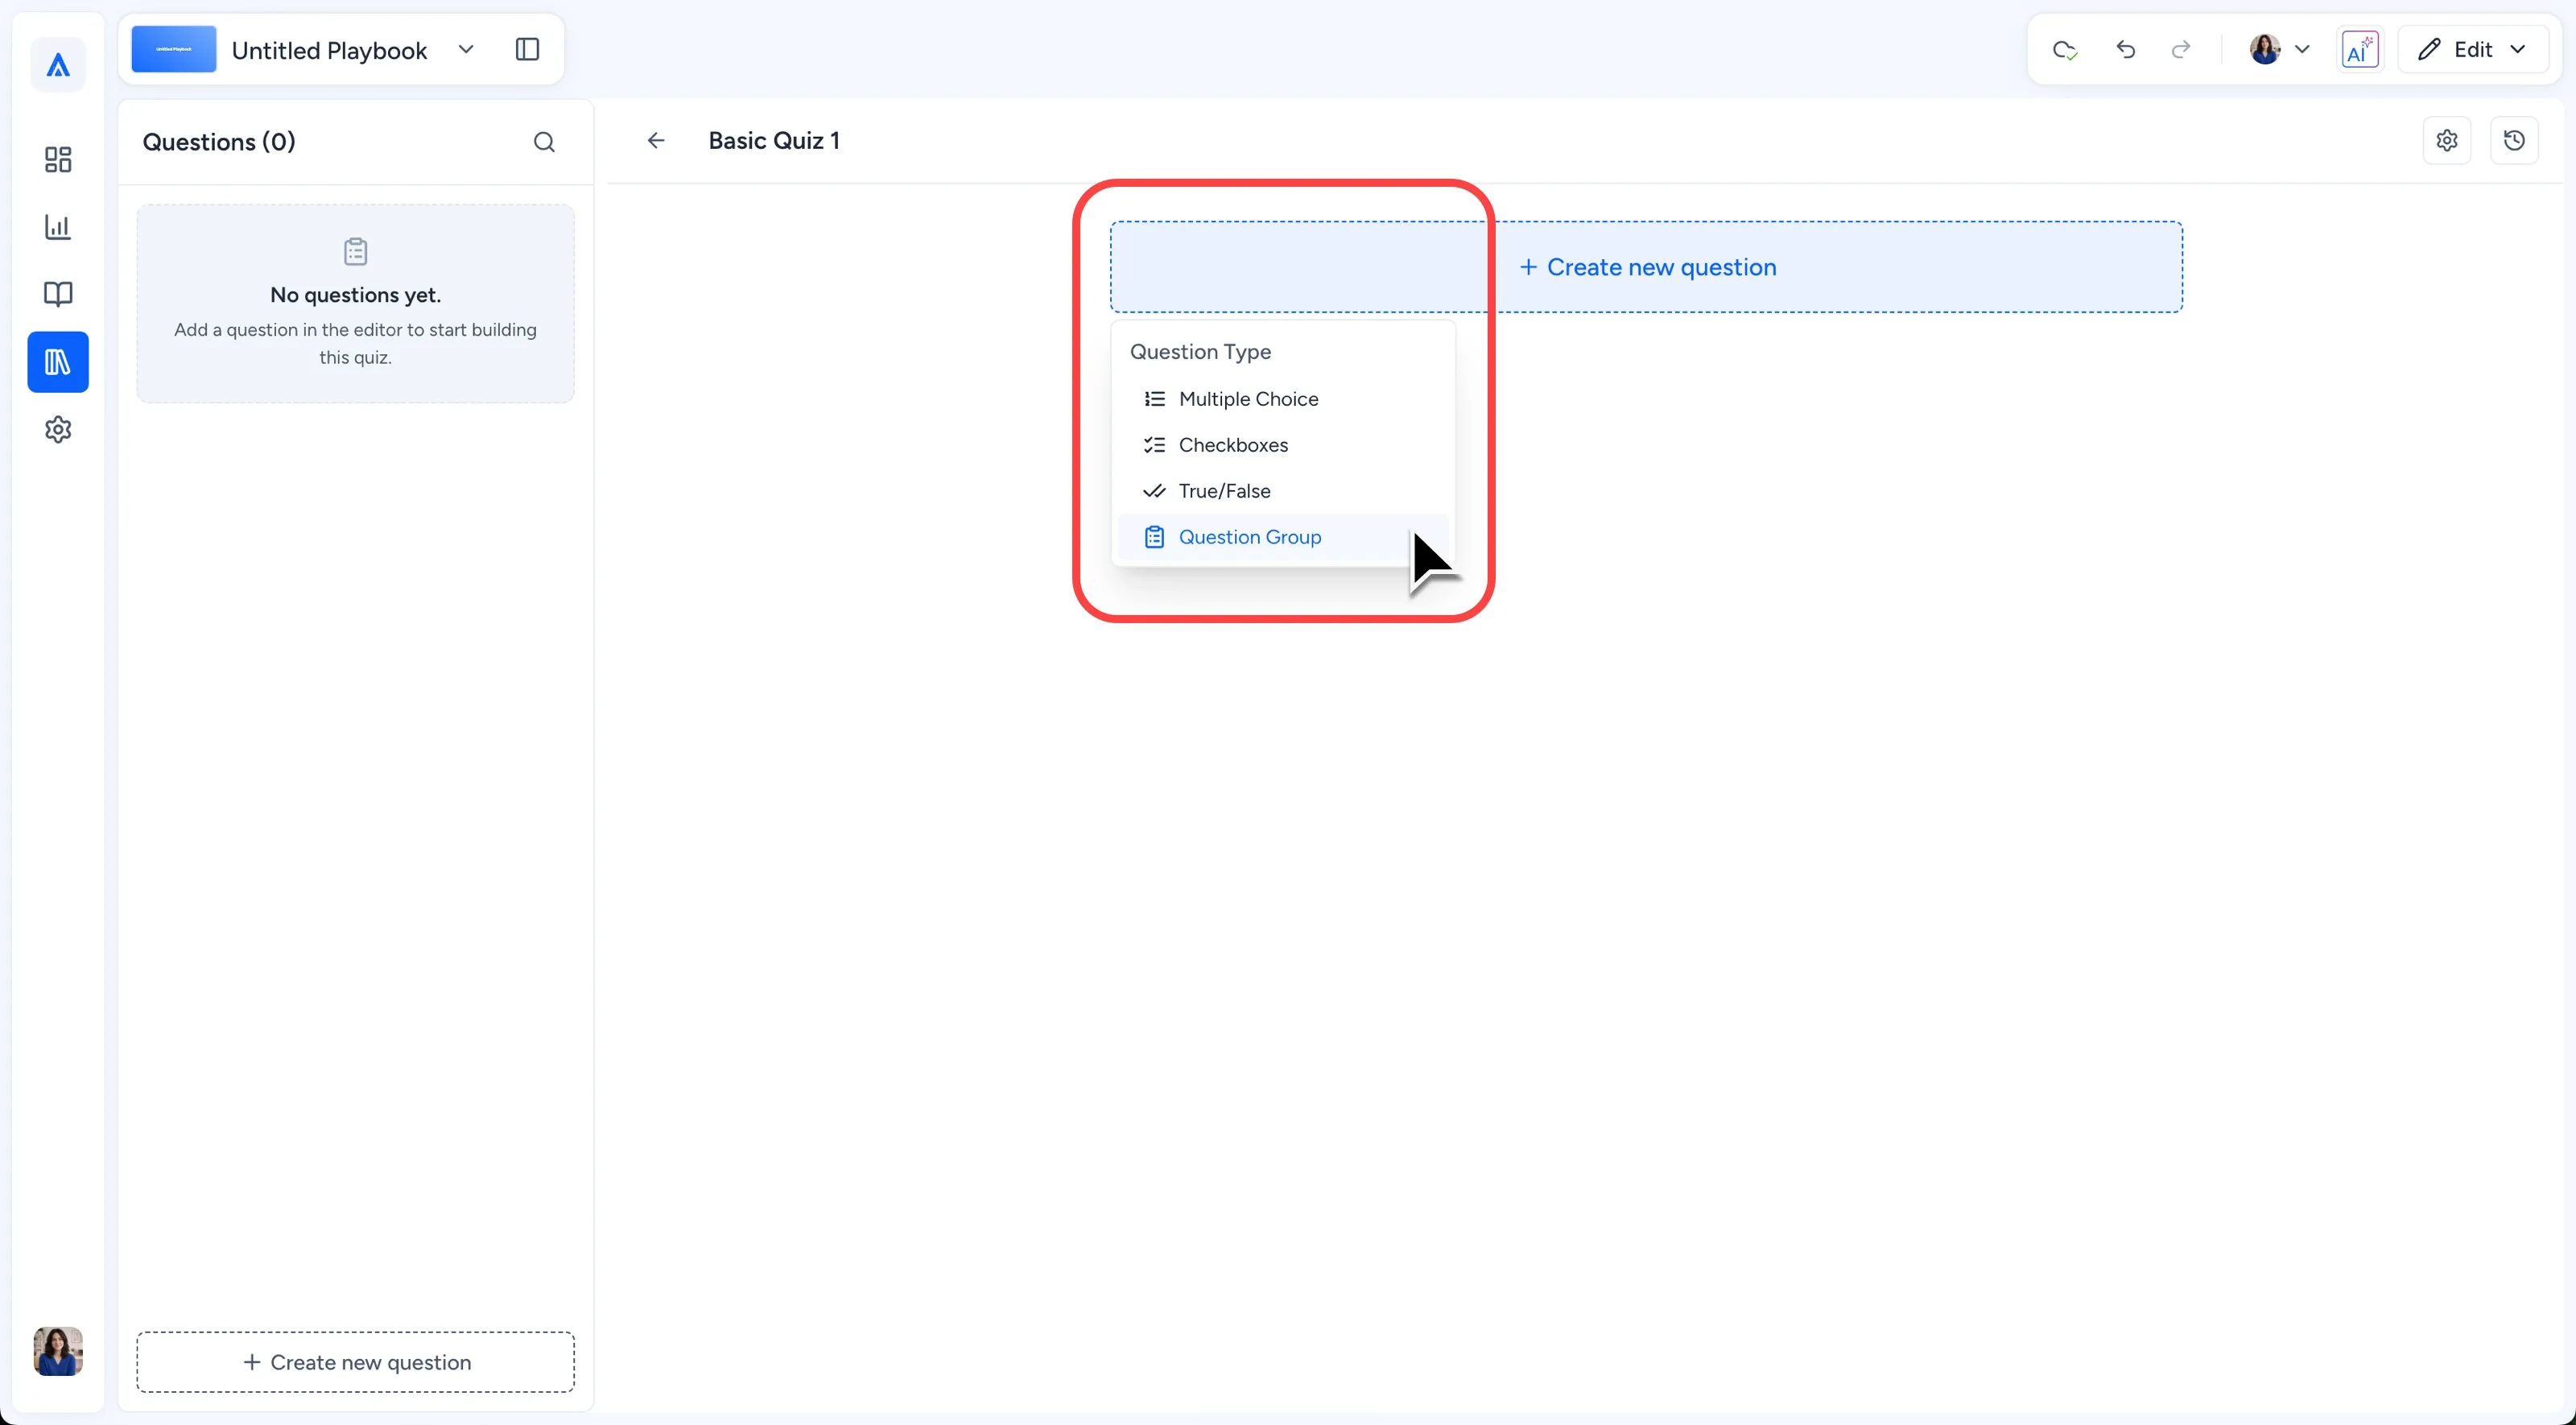
Task: Open the open-book icon in sidebar
Action: pyautogui.click(x=58, y=294)
